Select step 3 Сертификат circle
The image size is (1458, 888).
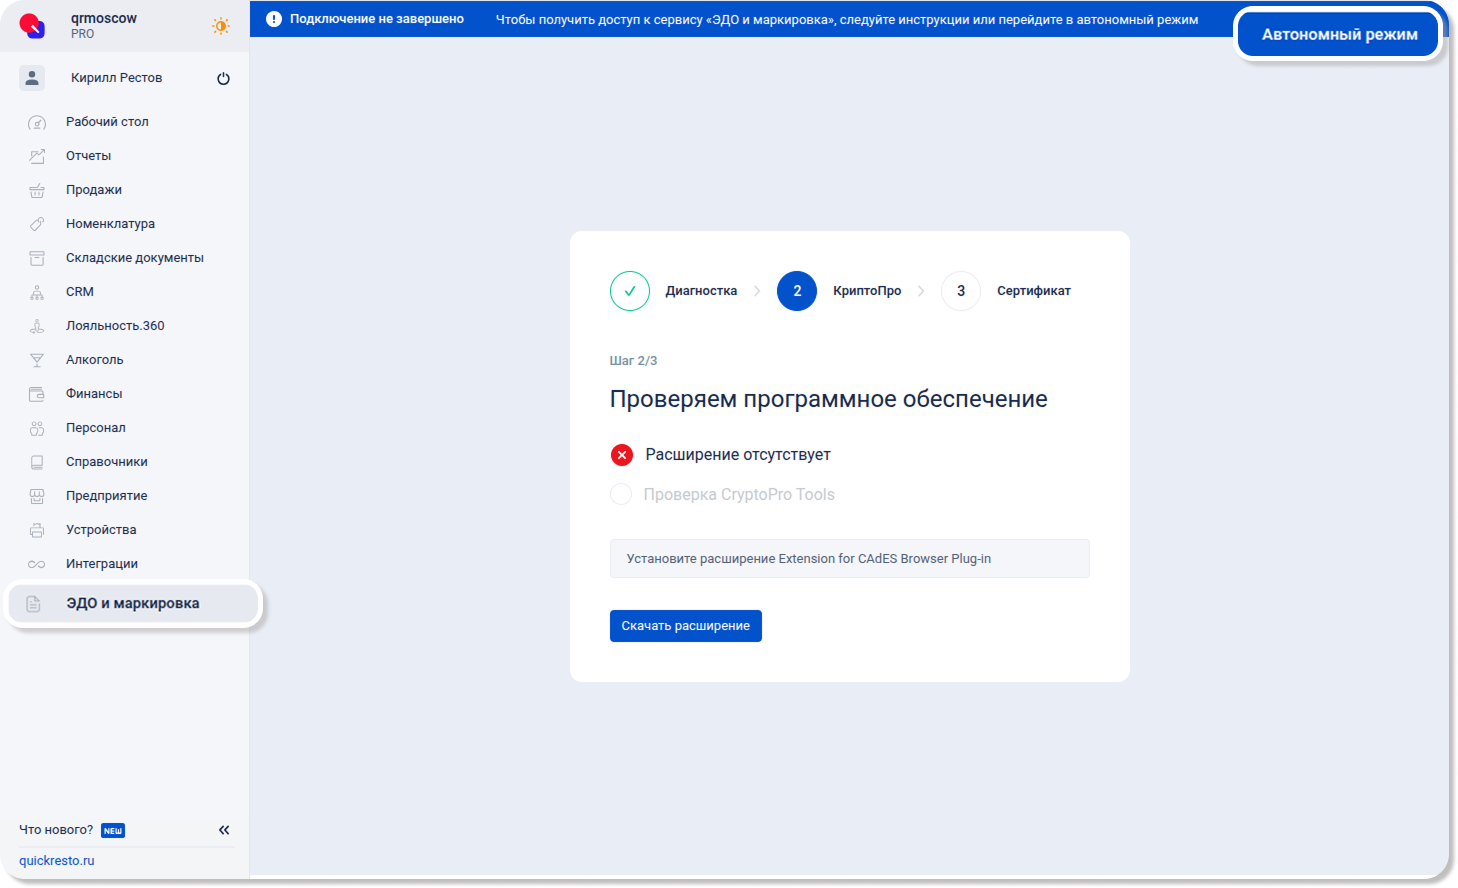point(961,291)
